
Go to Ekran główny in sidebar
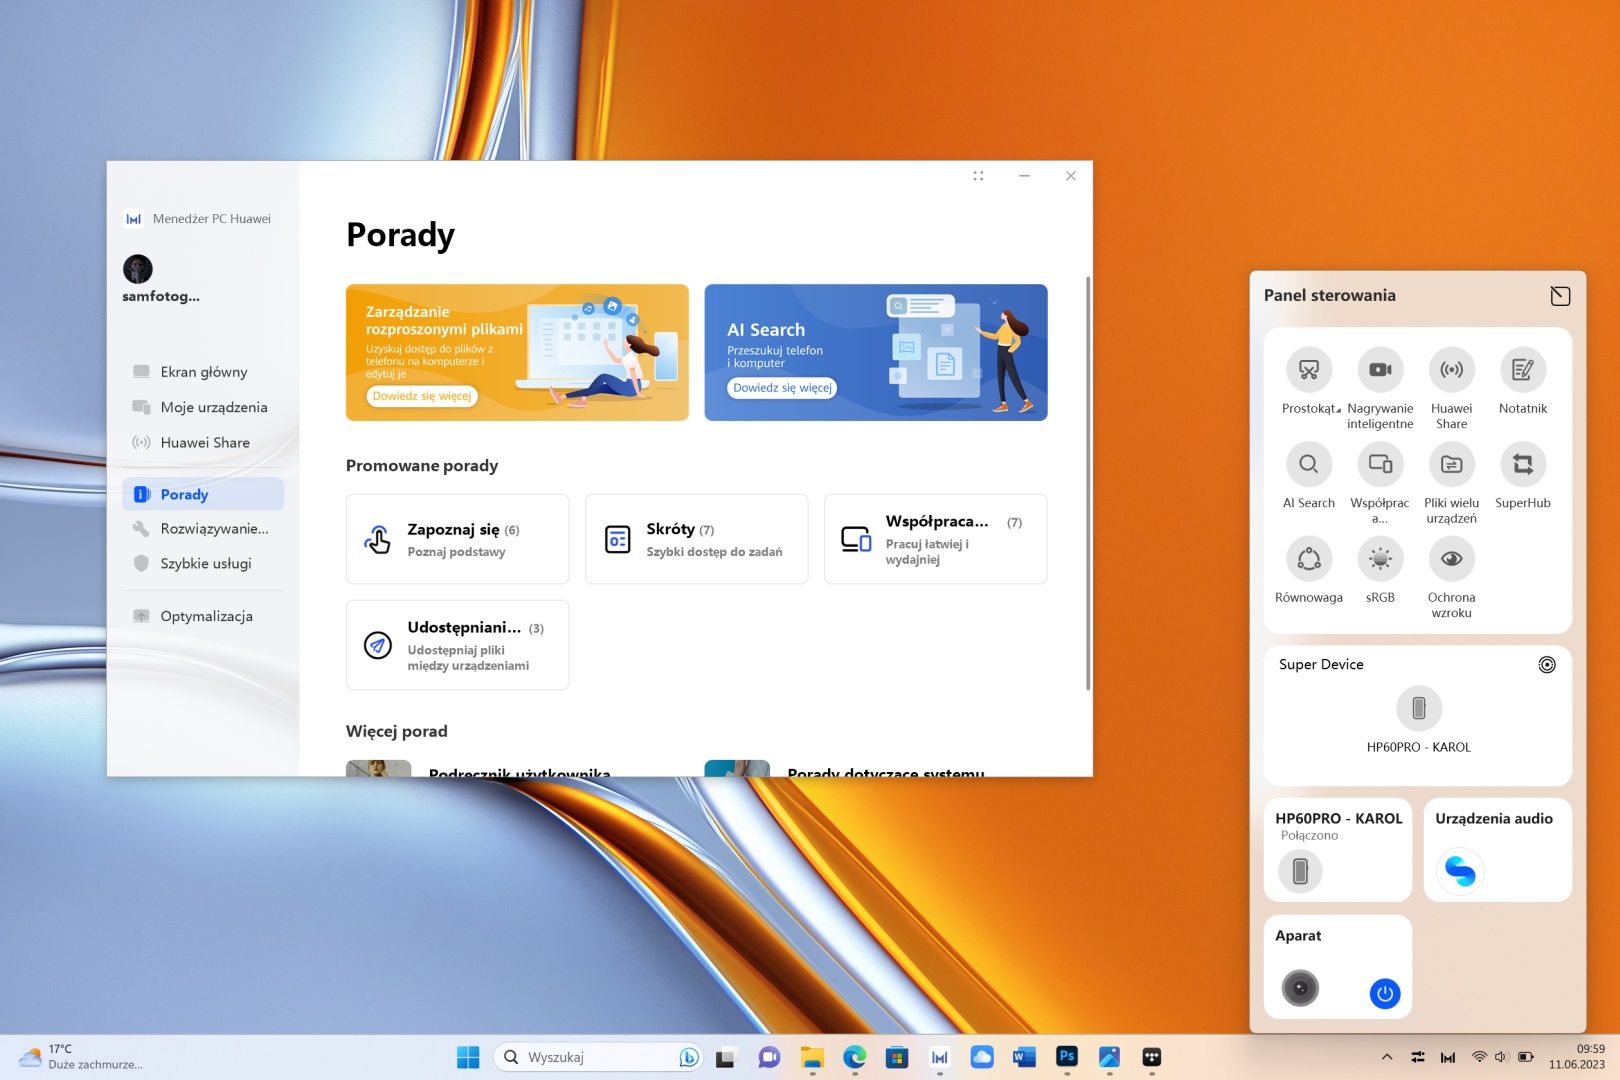tap(203, 372)
